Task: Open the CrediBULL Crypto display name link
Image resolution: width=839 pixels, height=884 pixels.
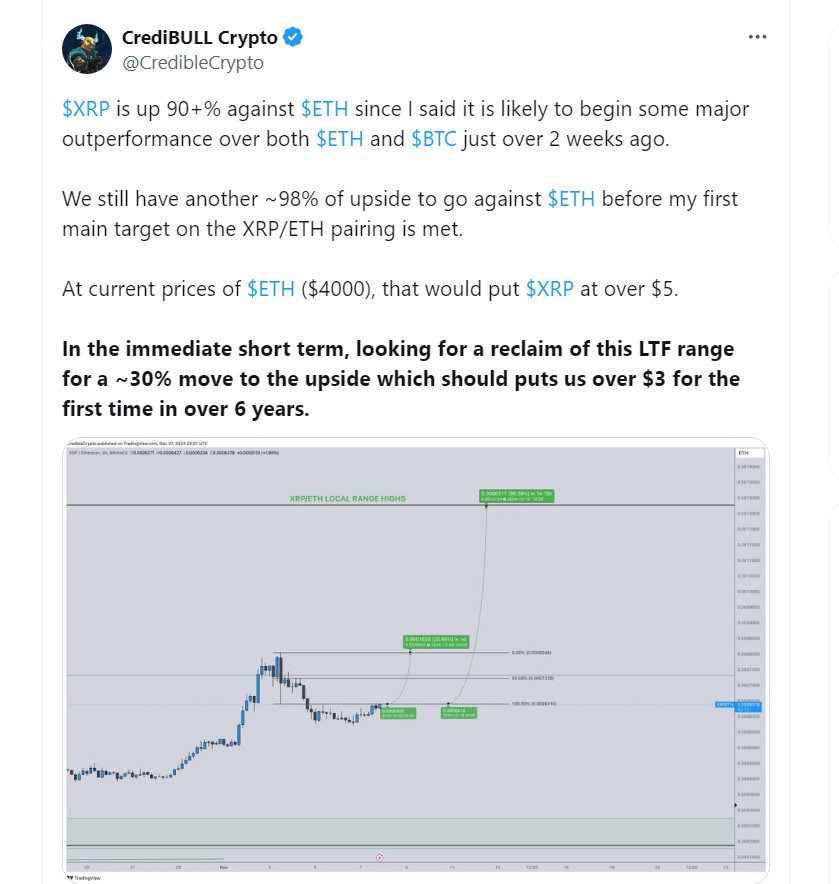Action: (200, 39)
